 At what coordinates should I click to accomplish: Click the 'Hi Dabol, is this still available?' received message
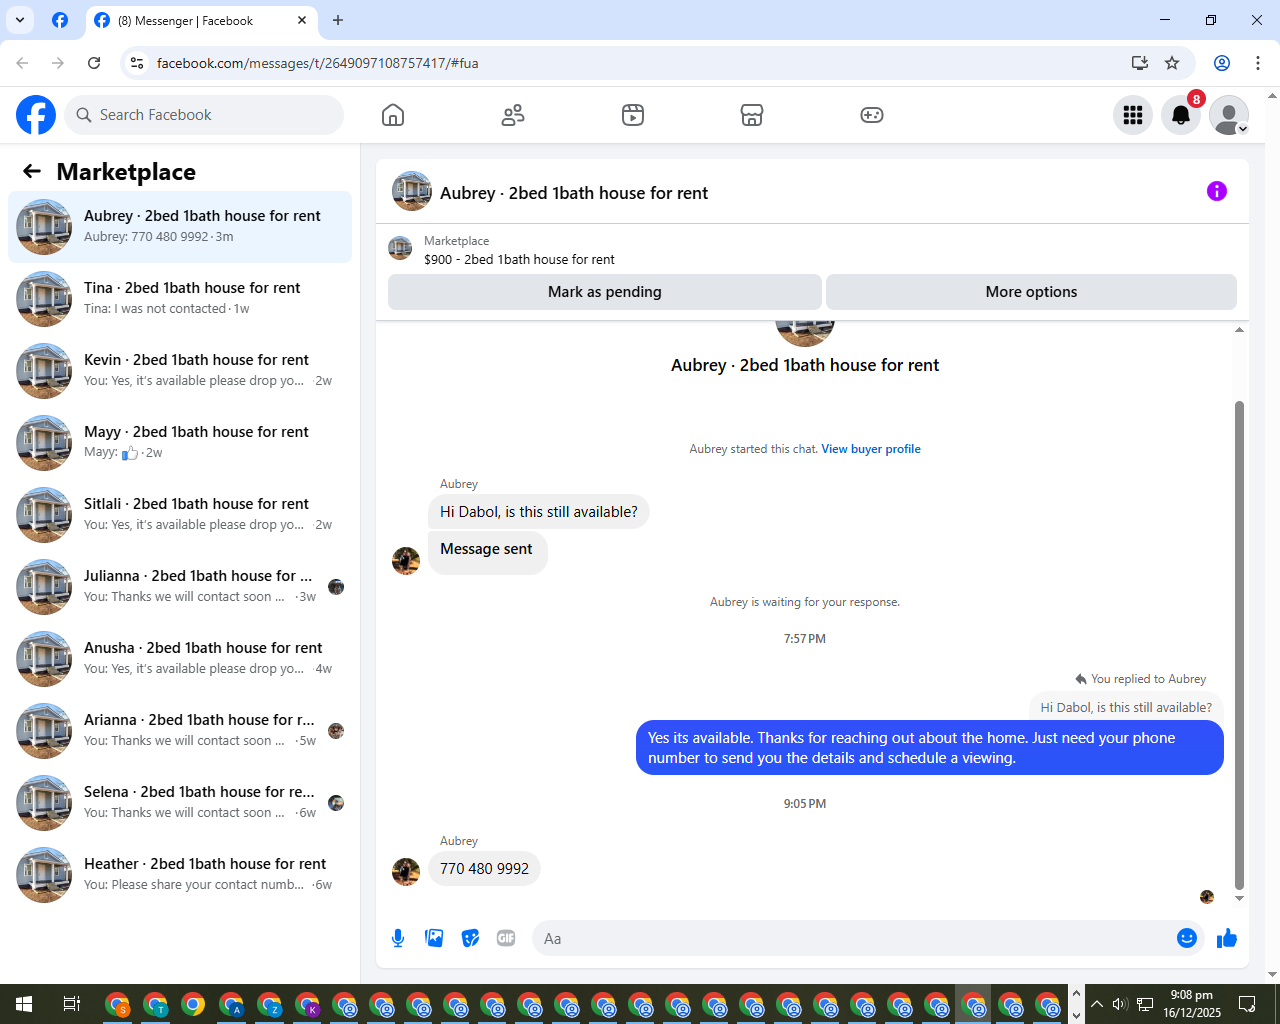[539, 512]
